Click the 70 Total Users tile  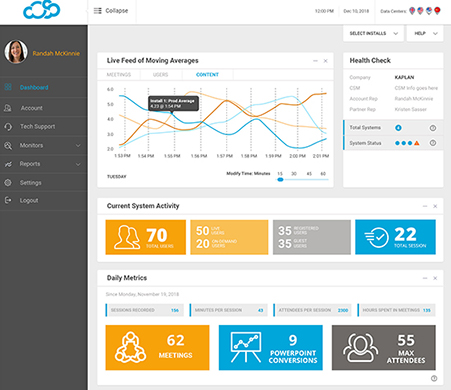146,237
